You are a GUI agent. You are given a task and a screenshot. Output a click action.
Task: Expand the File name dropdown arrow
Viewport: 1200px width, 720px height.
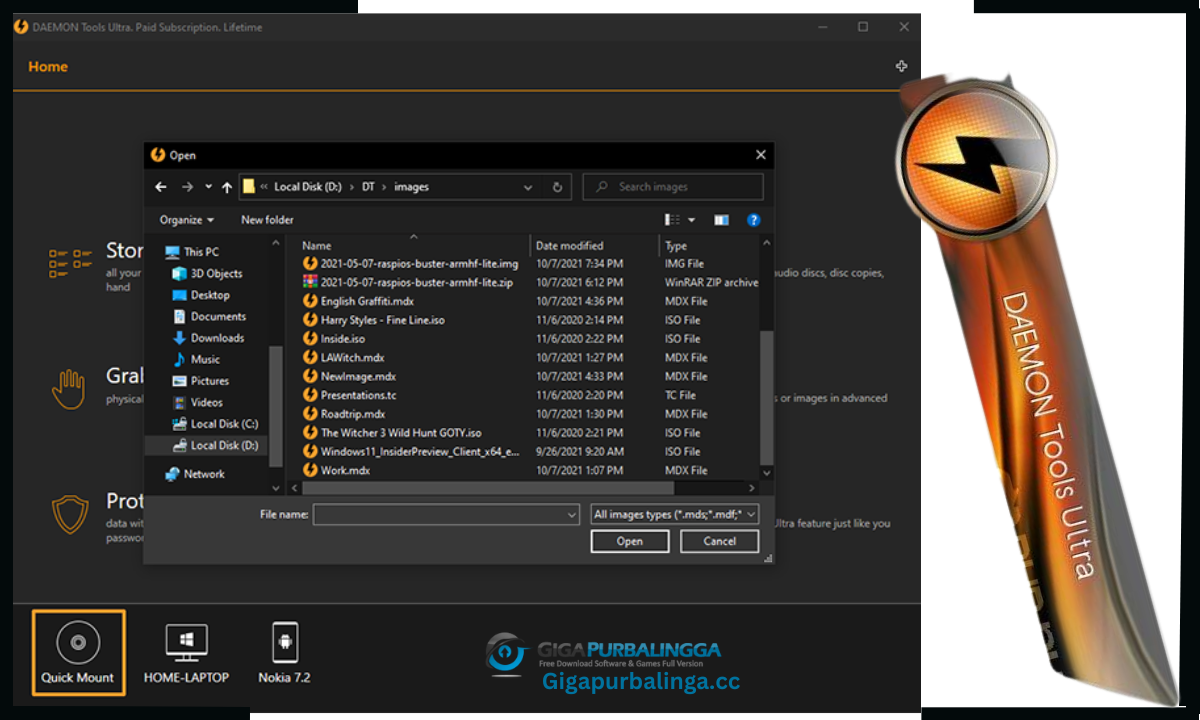click(x=572, y=514)
